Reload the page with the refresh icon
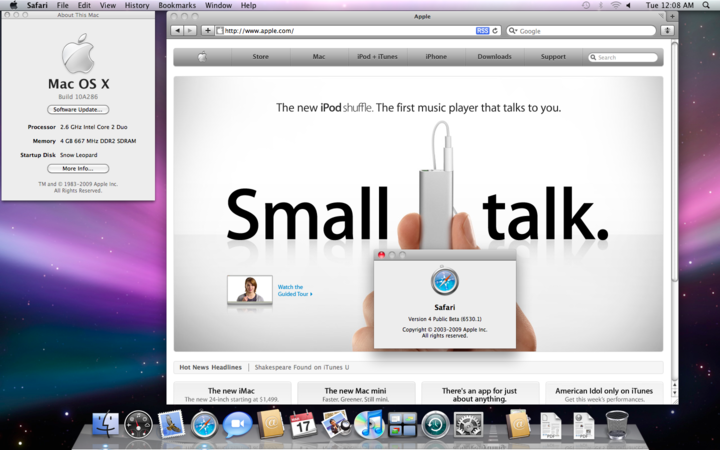The height and width of the screenshot is (450, 720). [495, 31]
